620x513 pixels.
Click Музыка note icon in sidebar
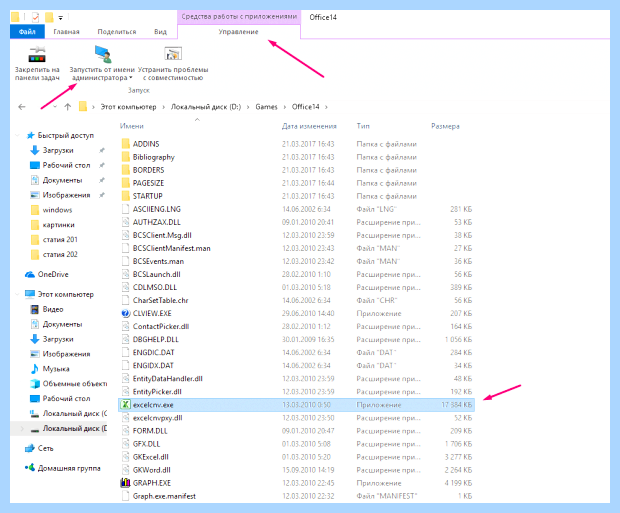click(35, 369)
